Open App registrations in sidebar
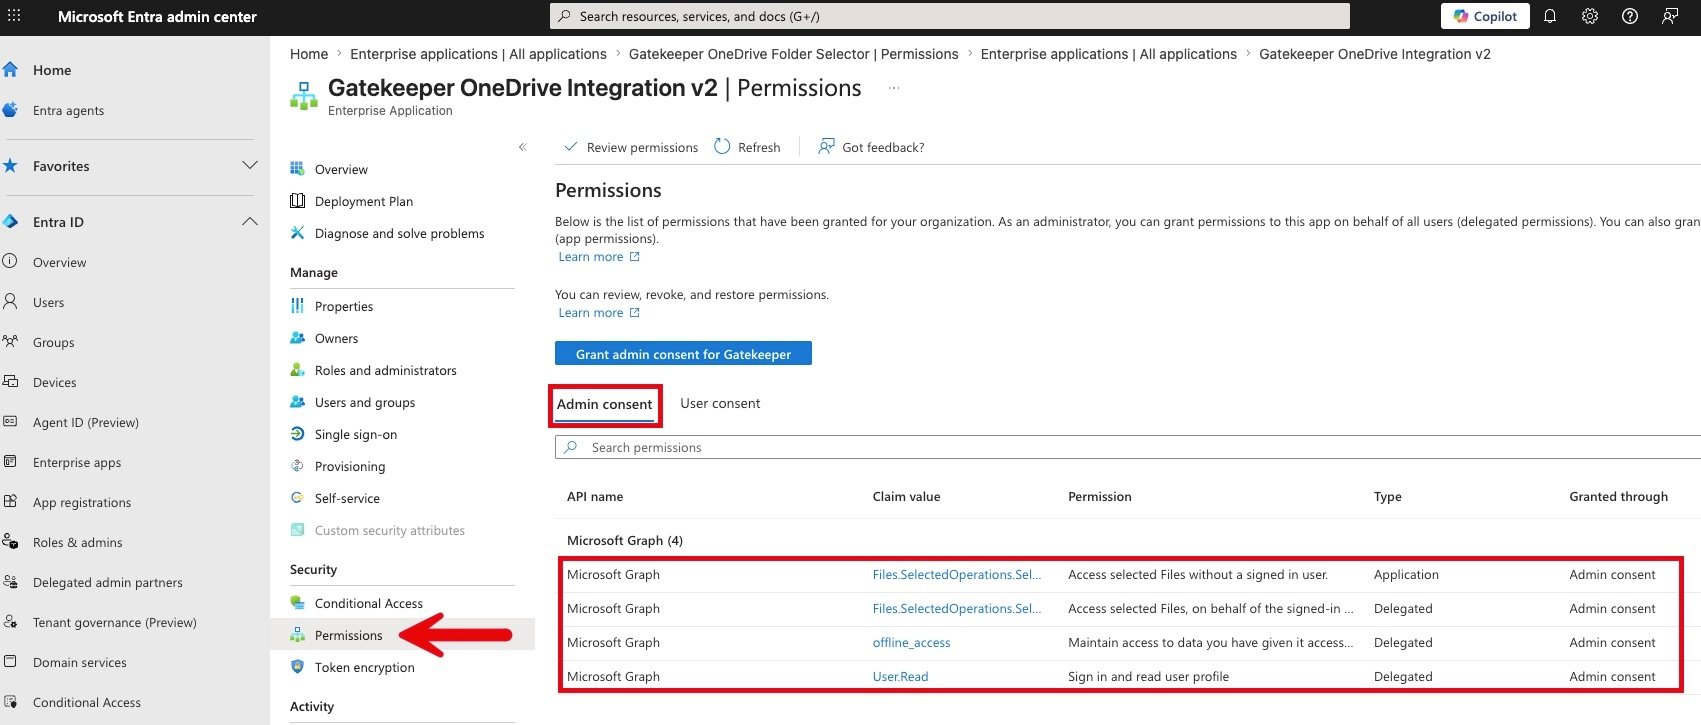This screenshot has width=1701, height=725. pos(82,502)
